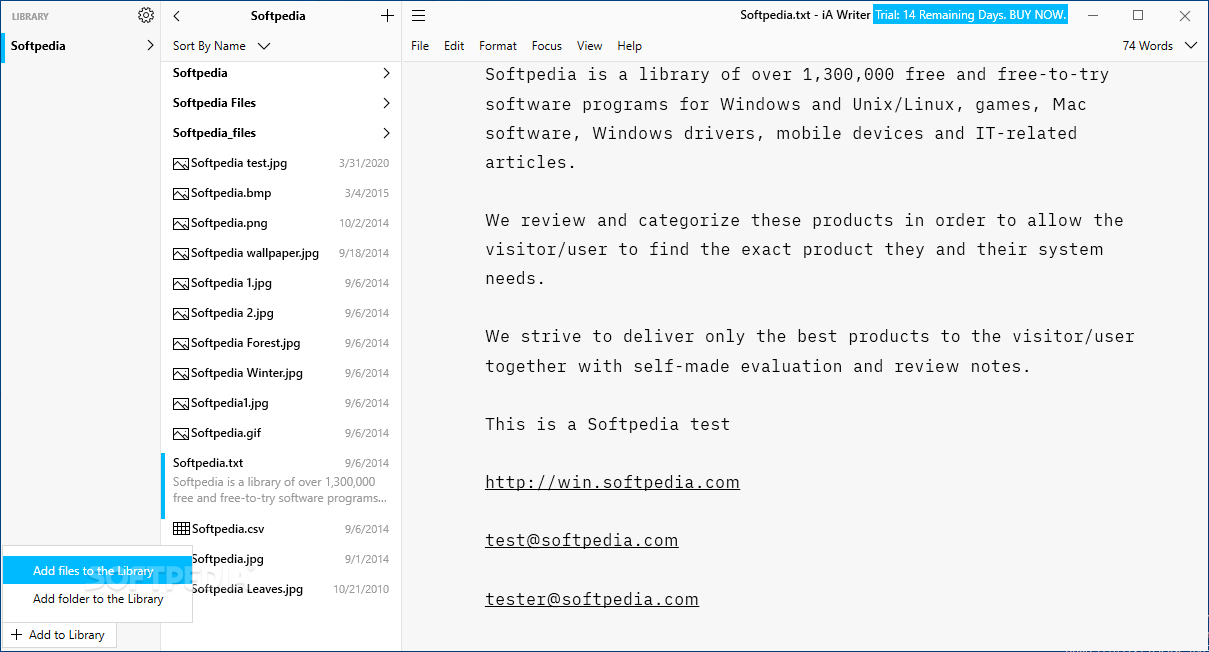Expand the Softpedia folder chevron
1209x652 pixels.
point(386,73)
